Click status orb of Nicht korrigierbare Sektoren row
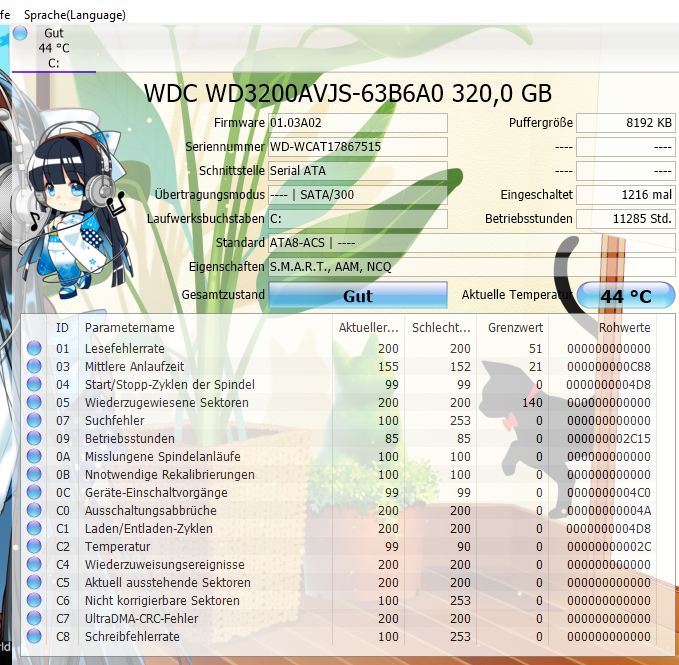679x665 pixels. [34, 600]
